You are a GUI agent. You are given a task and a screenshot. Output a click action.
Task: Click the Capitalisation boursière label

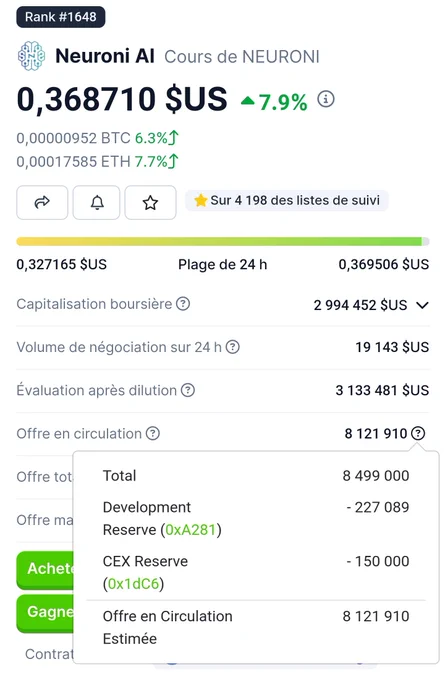click(x=94, y=304)
